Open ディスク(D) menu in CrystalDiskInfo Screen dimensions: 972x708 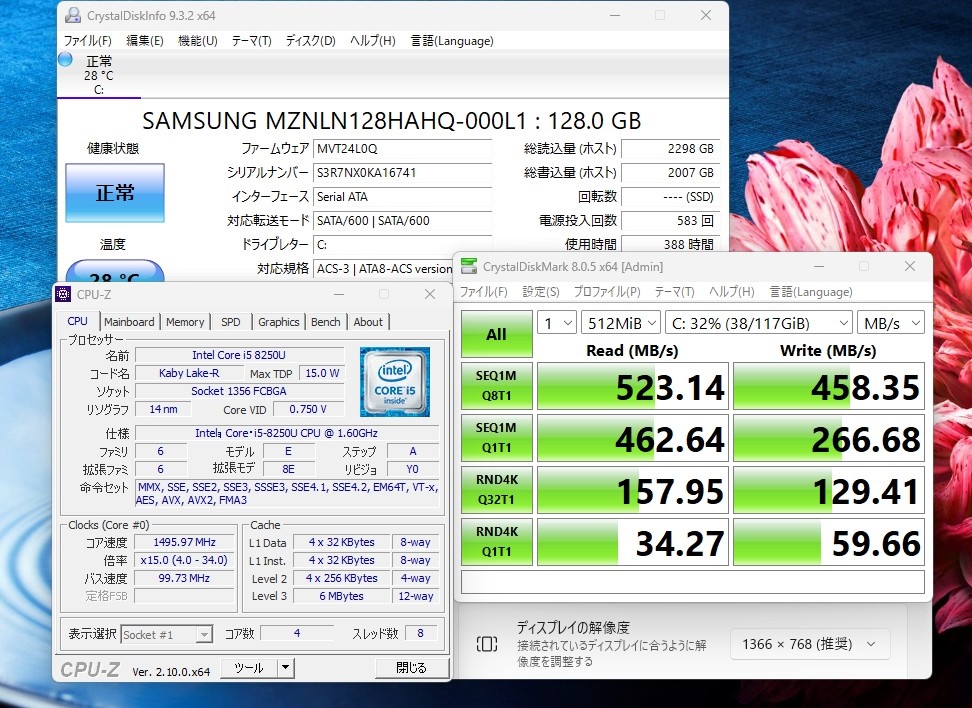click(x=311, y=41)
